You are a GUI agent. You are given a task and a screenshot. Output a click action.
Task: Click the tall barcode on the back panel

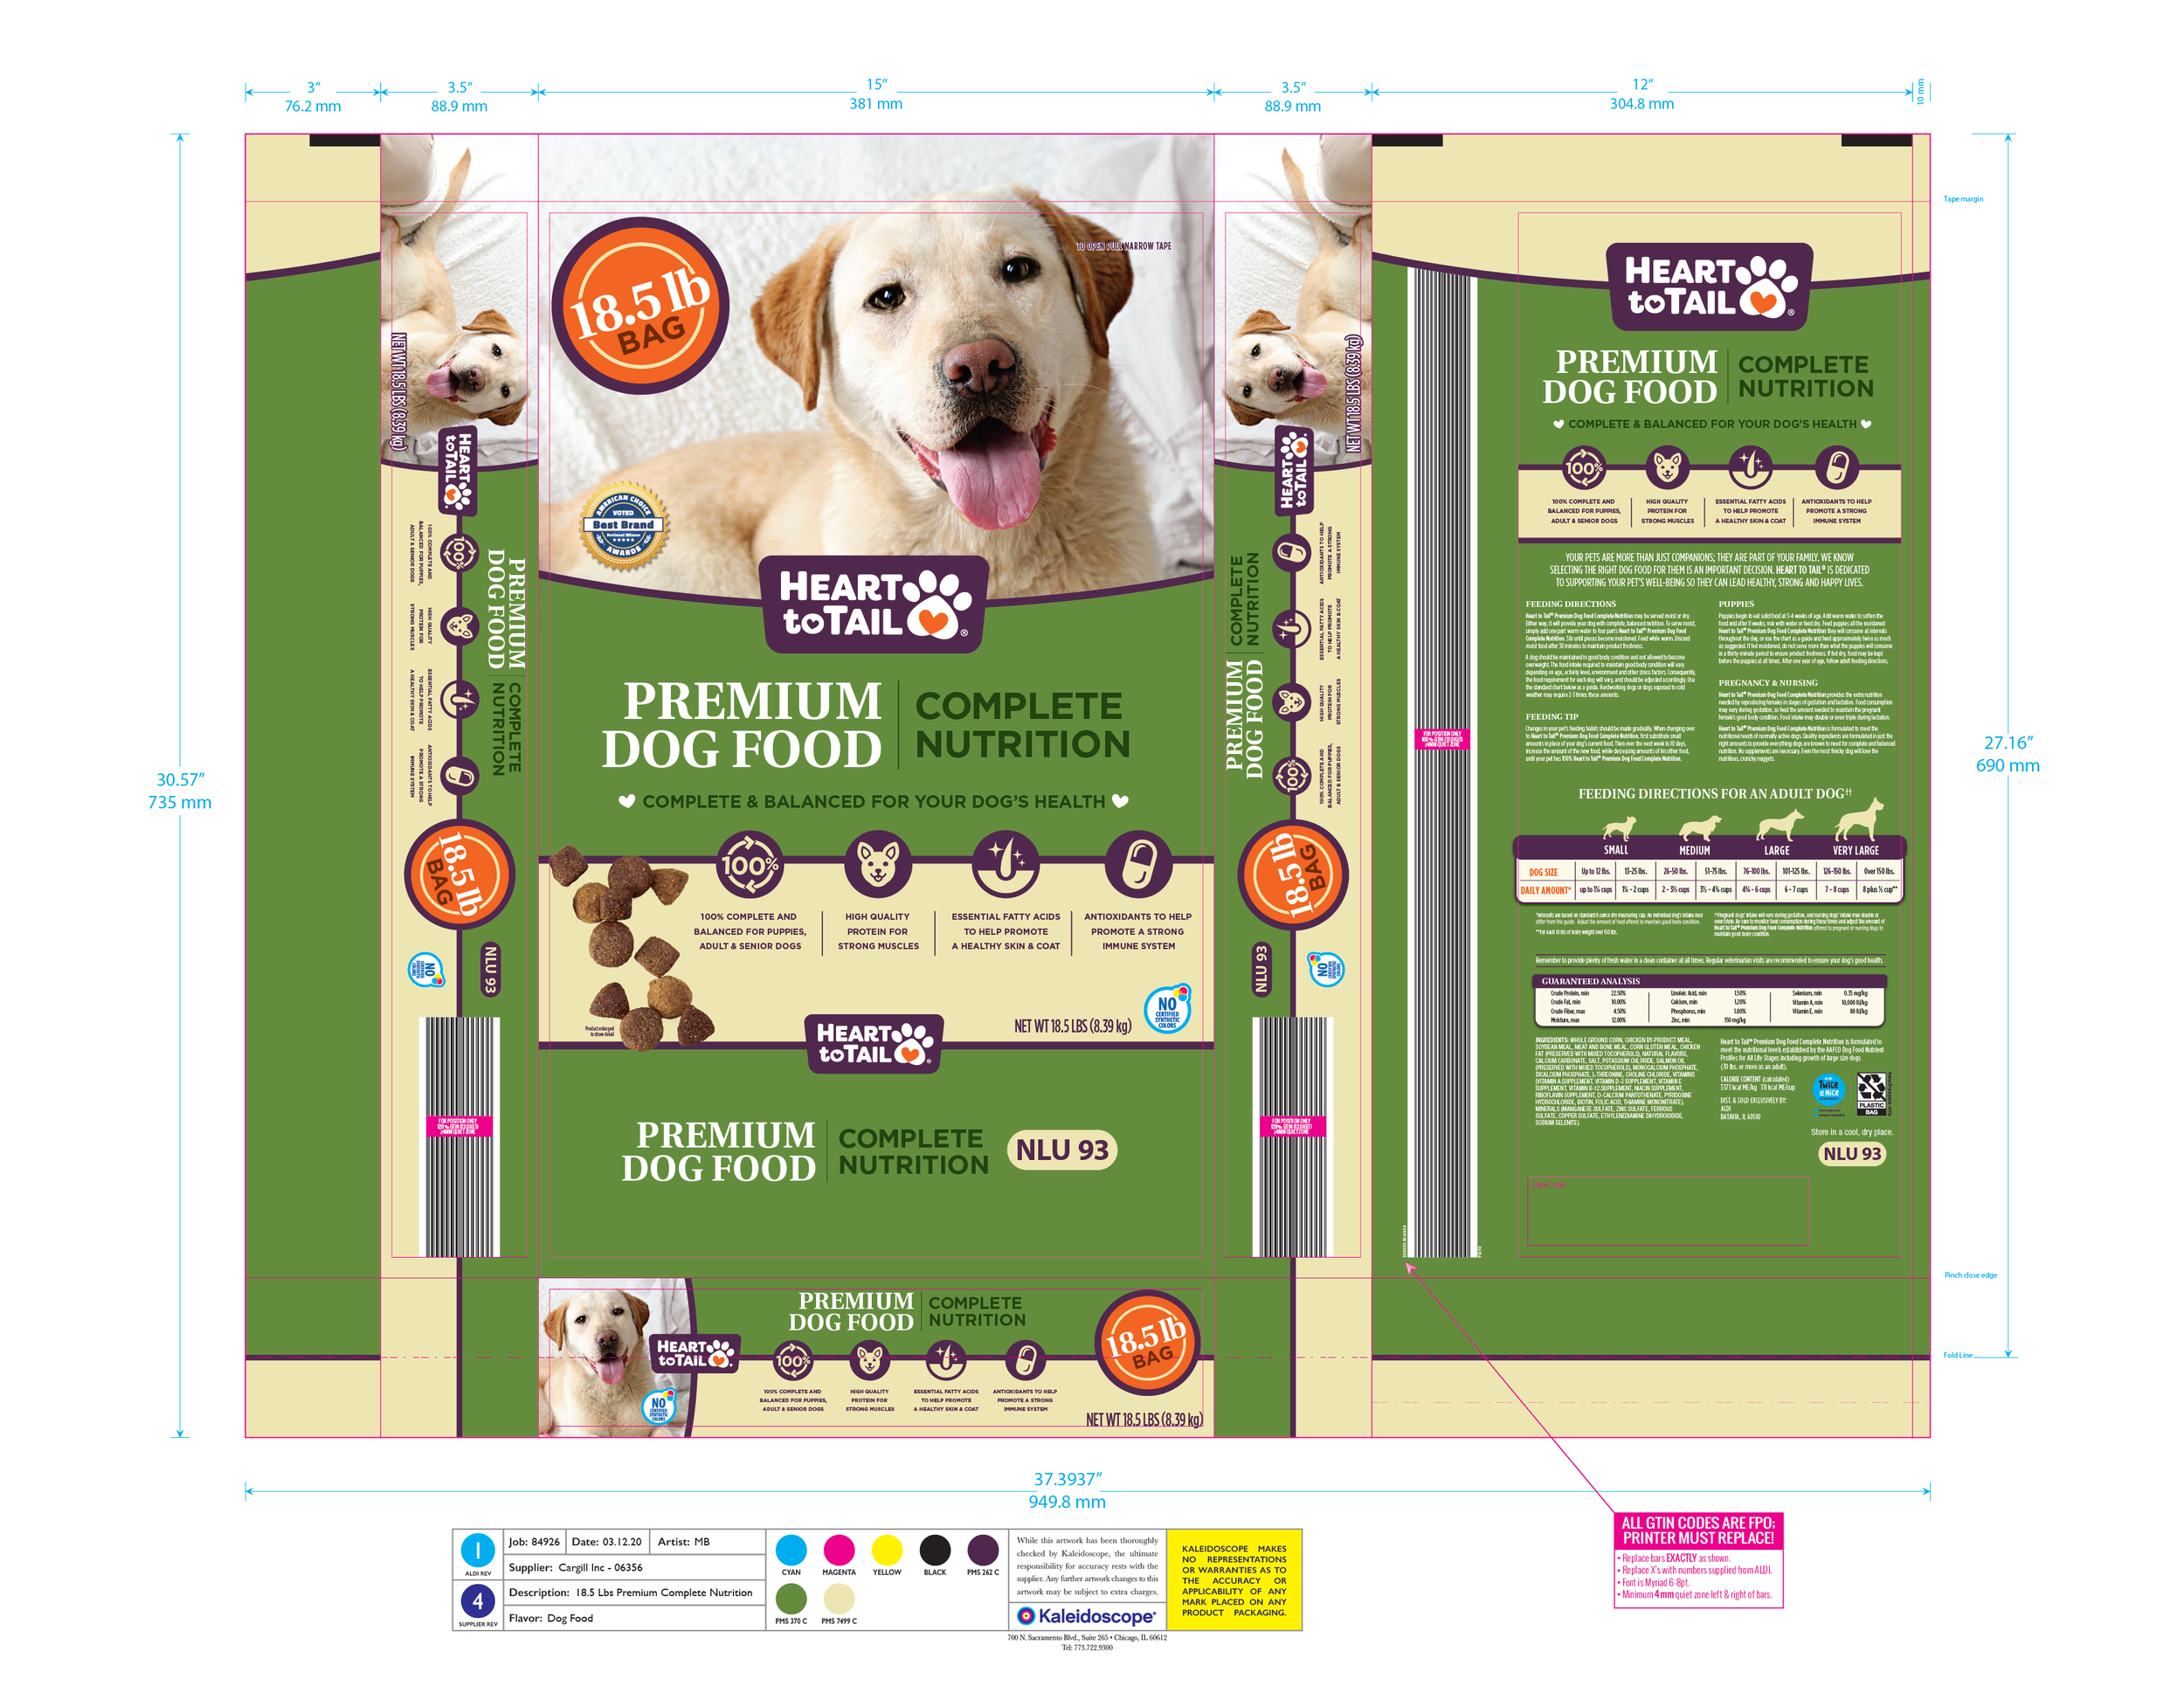(x=1443, y=762)
